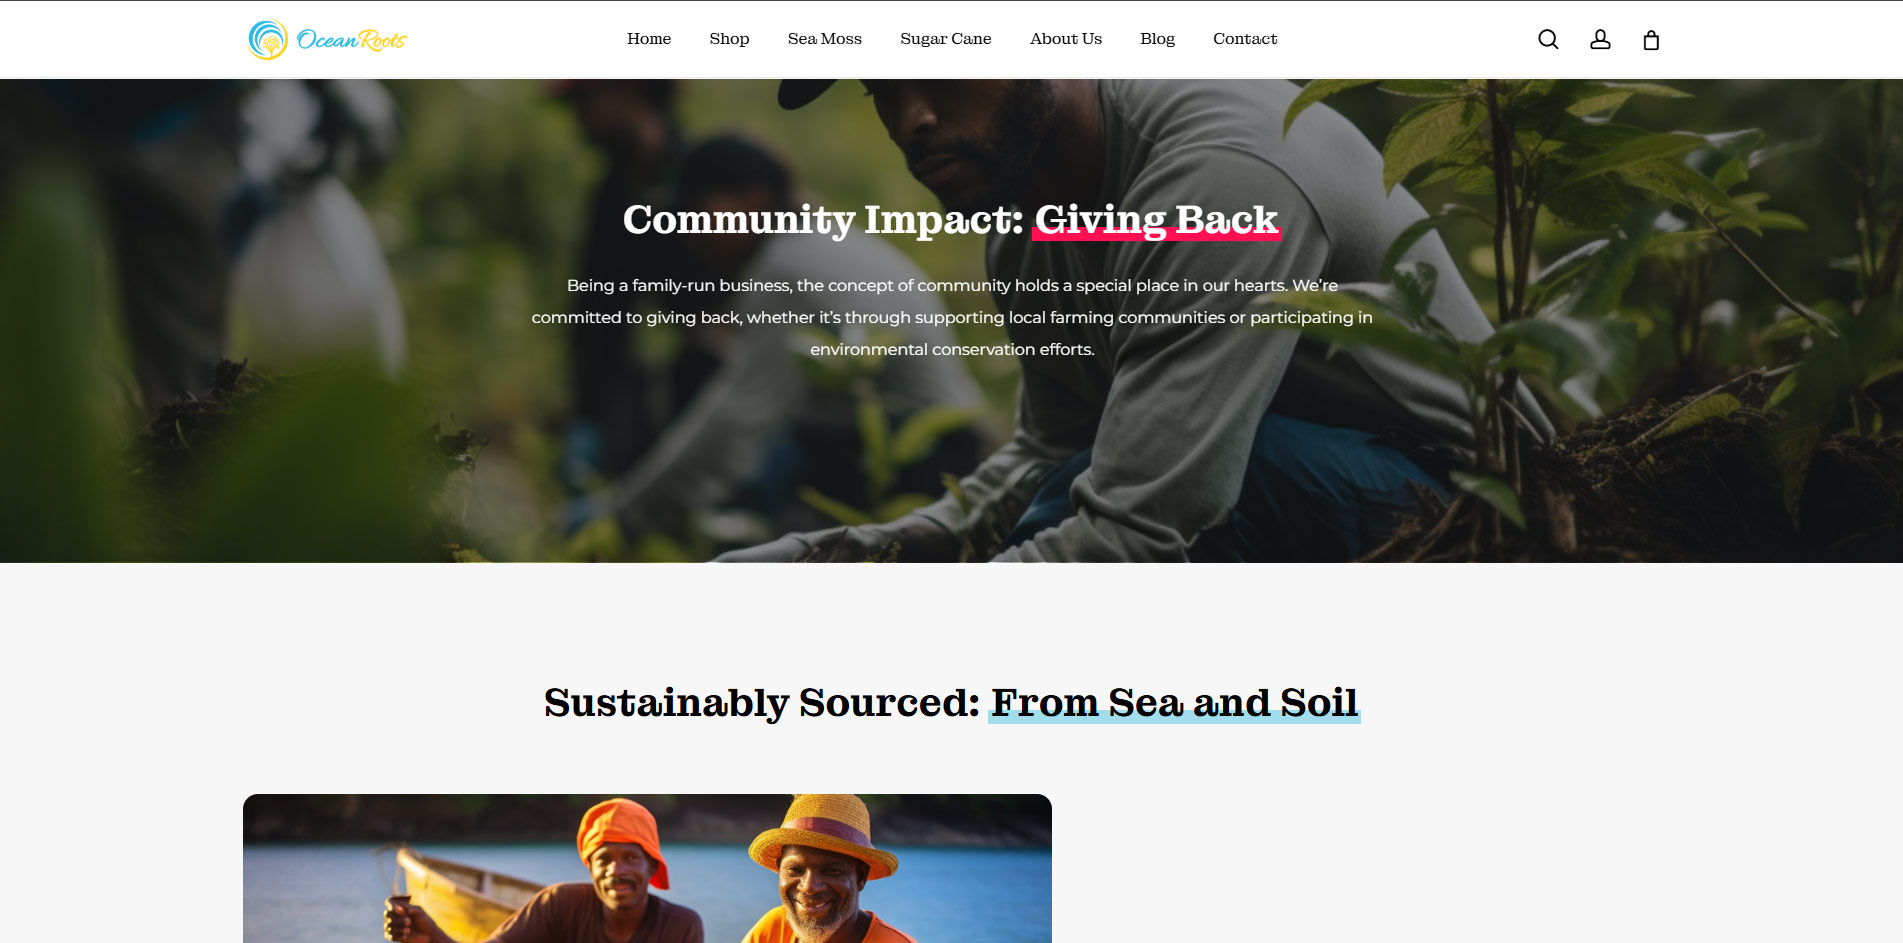Screen dimensions: 1903x943
Task: Go to the Home menu item
Action: [x=649, y=39]
